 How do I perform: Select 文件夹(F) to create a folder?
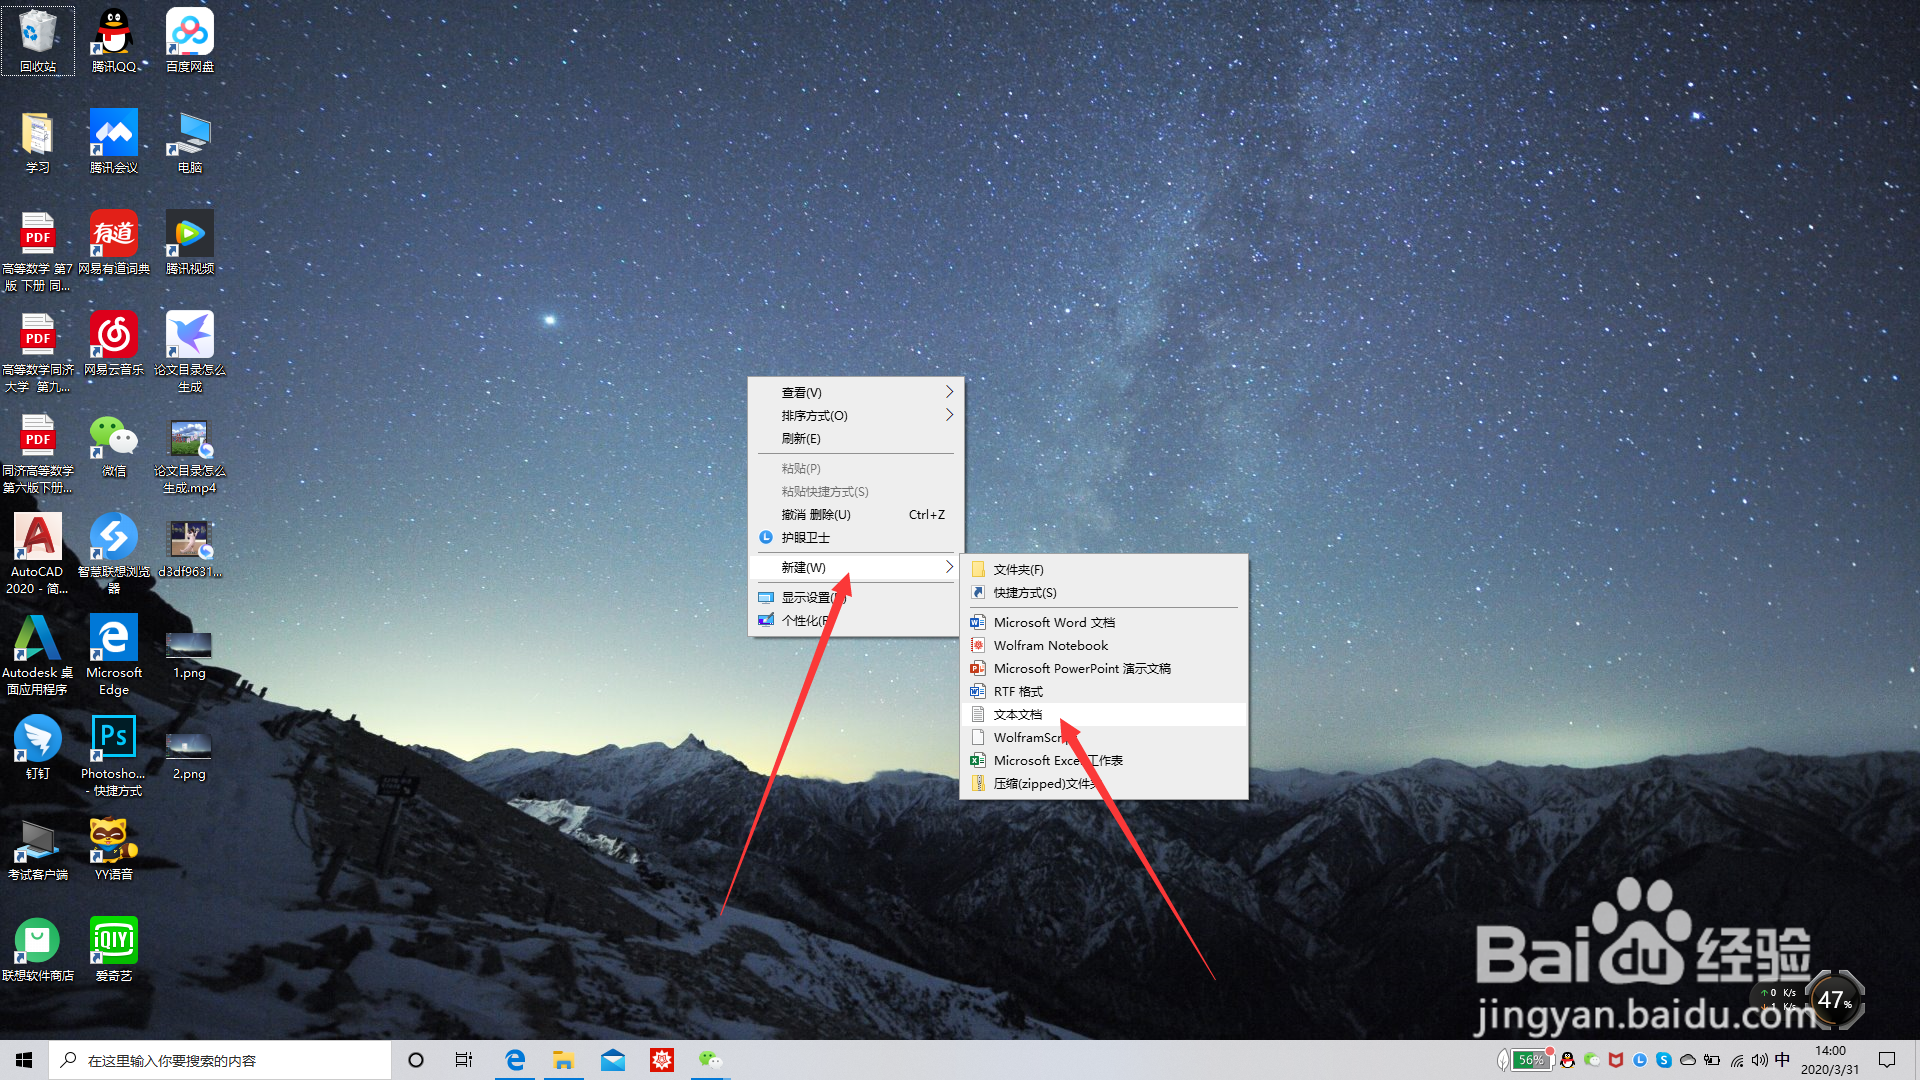coord(1018,569)
